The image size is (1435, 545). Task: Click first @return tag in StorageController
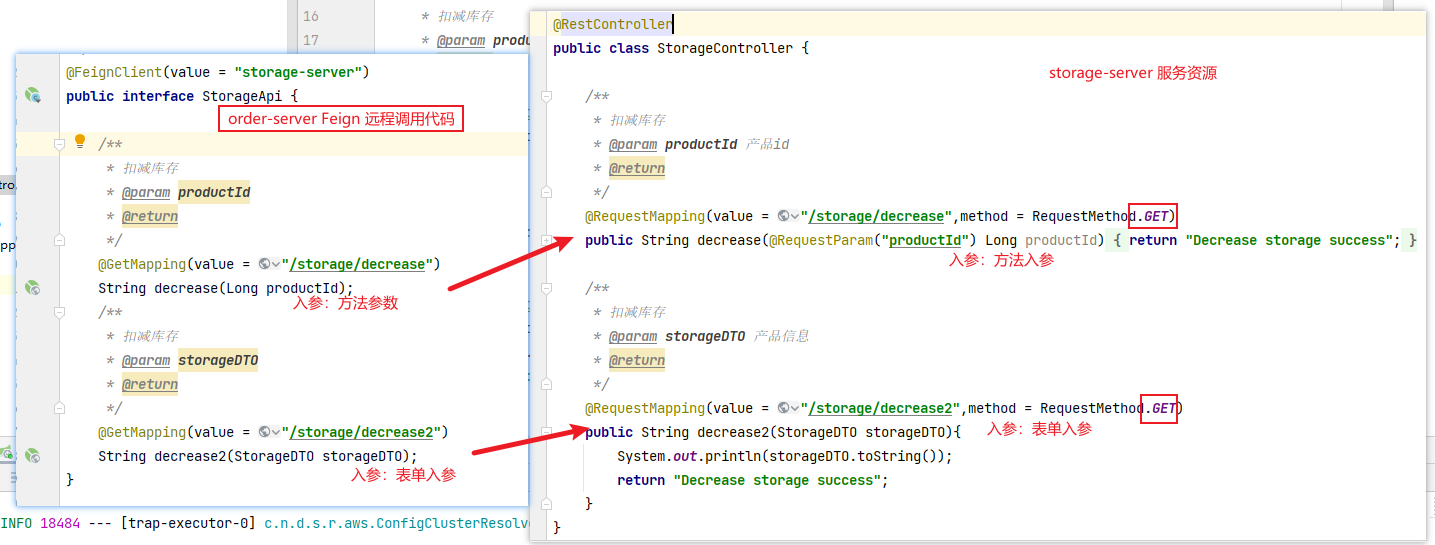(637, 168)
